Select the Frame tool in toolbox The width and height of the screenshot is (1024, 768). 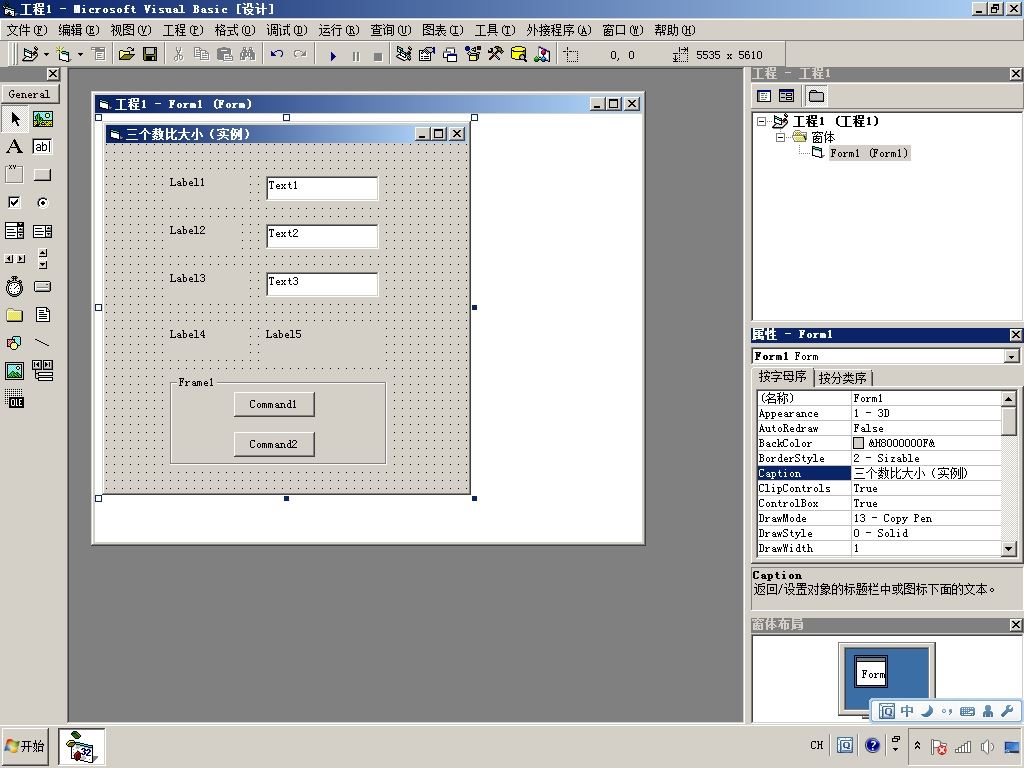pos(14,174)
